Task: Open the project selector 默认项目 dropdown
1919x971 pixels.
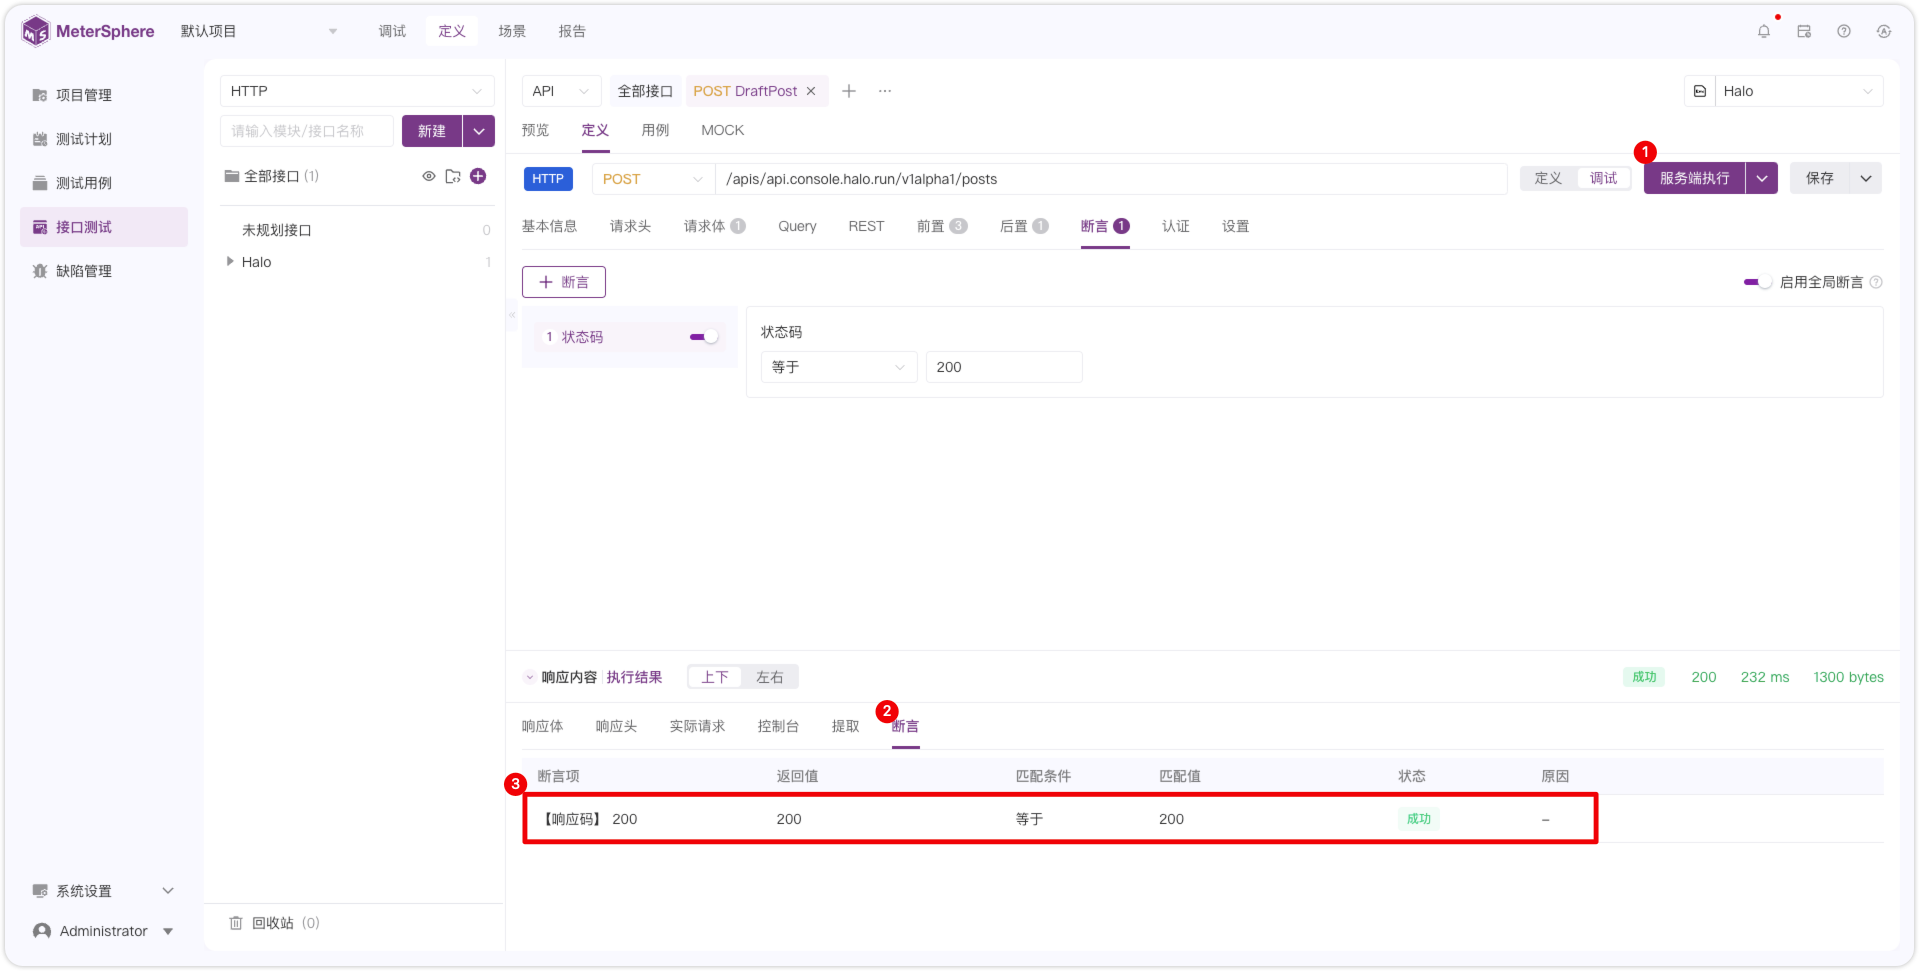Action: click(259, 31)
